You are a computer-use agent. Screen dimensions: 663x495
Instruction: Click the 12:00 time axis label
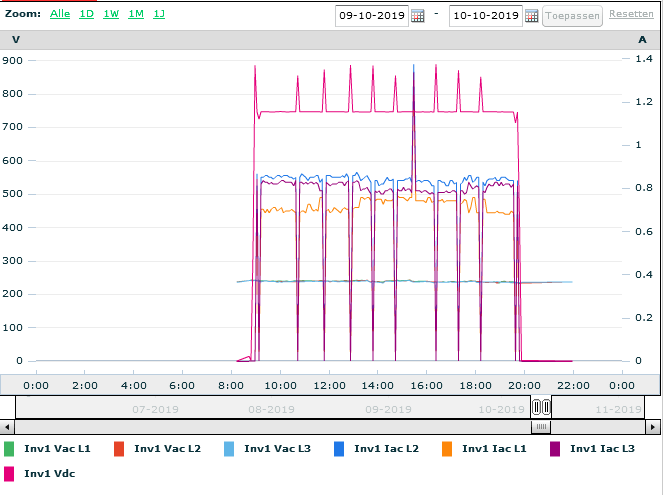tap(329, 386)
